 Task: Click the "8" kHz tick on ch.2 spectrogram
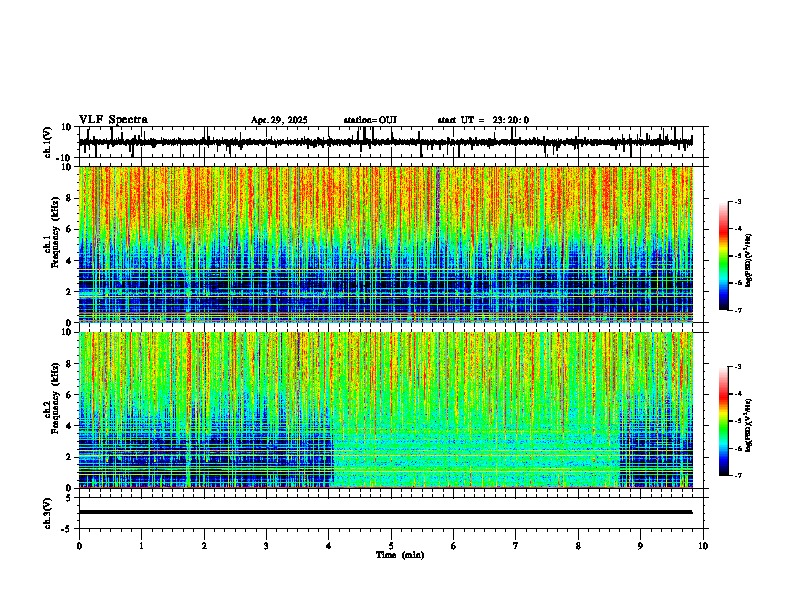[x=69, y=364]
